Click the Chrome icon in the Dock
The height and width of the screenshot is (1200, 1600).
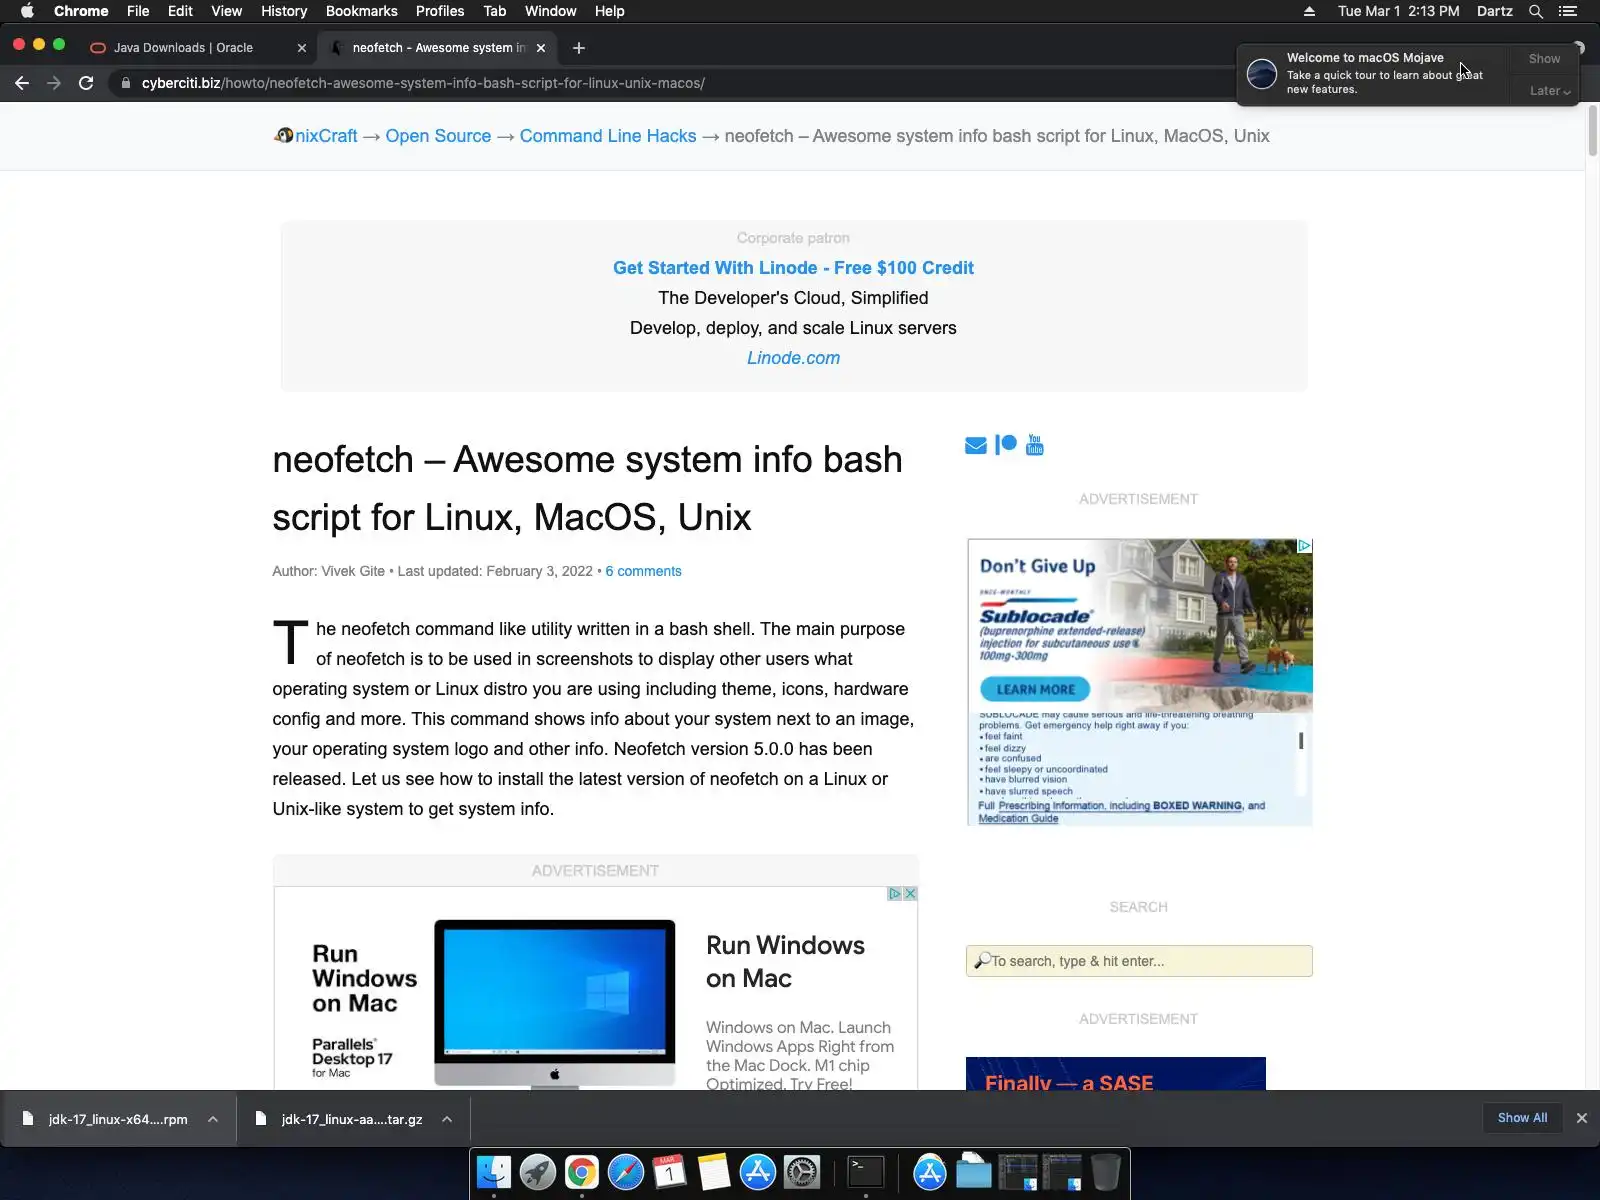click(581, 1172)
